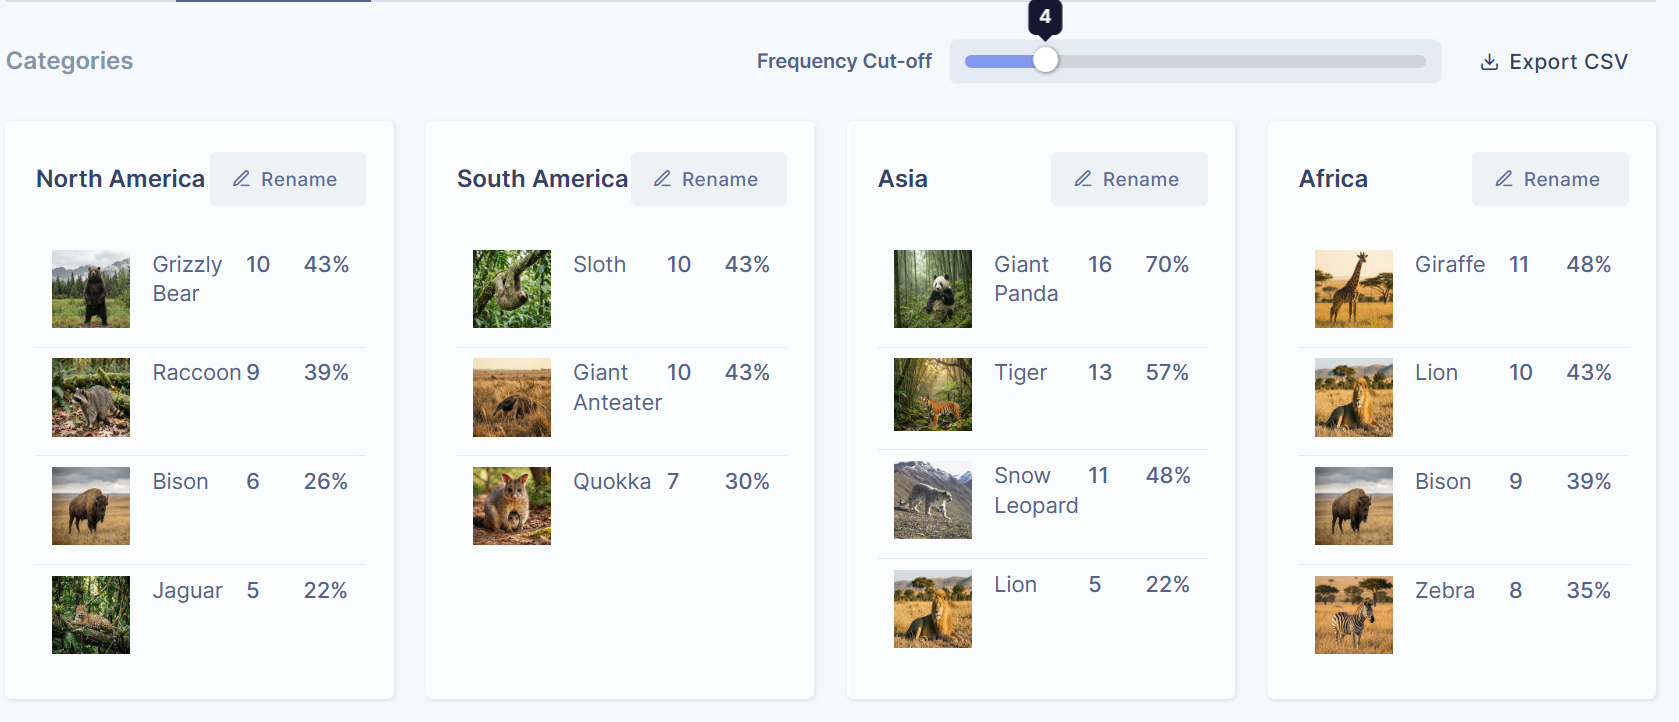Image resolution: width=1679 pixels, height=722 pixels.
Task: Click the value badge showing 4 above the slider
Action: pyautogui.click(x=1046, y=18)
